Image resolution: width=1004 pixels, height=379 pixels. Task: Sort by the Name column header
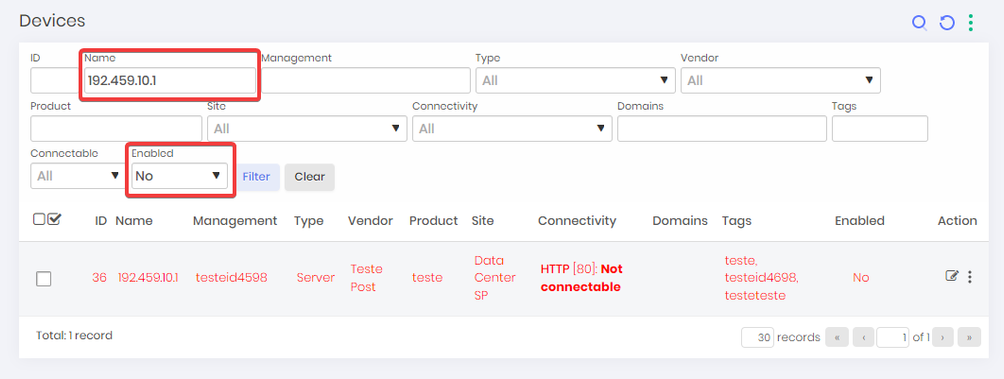pyautogui.click(x=134, y=221)
